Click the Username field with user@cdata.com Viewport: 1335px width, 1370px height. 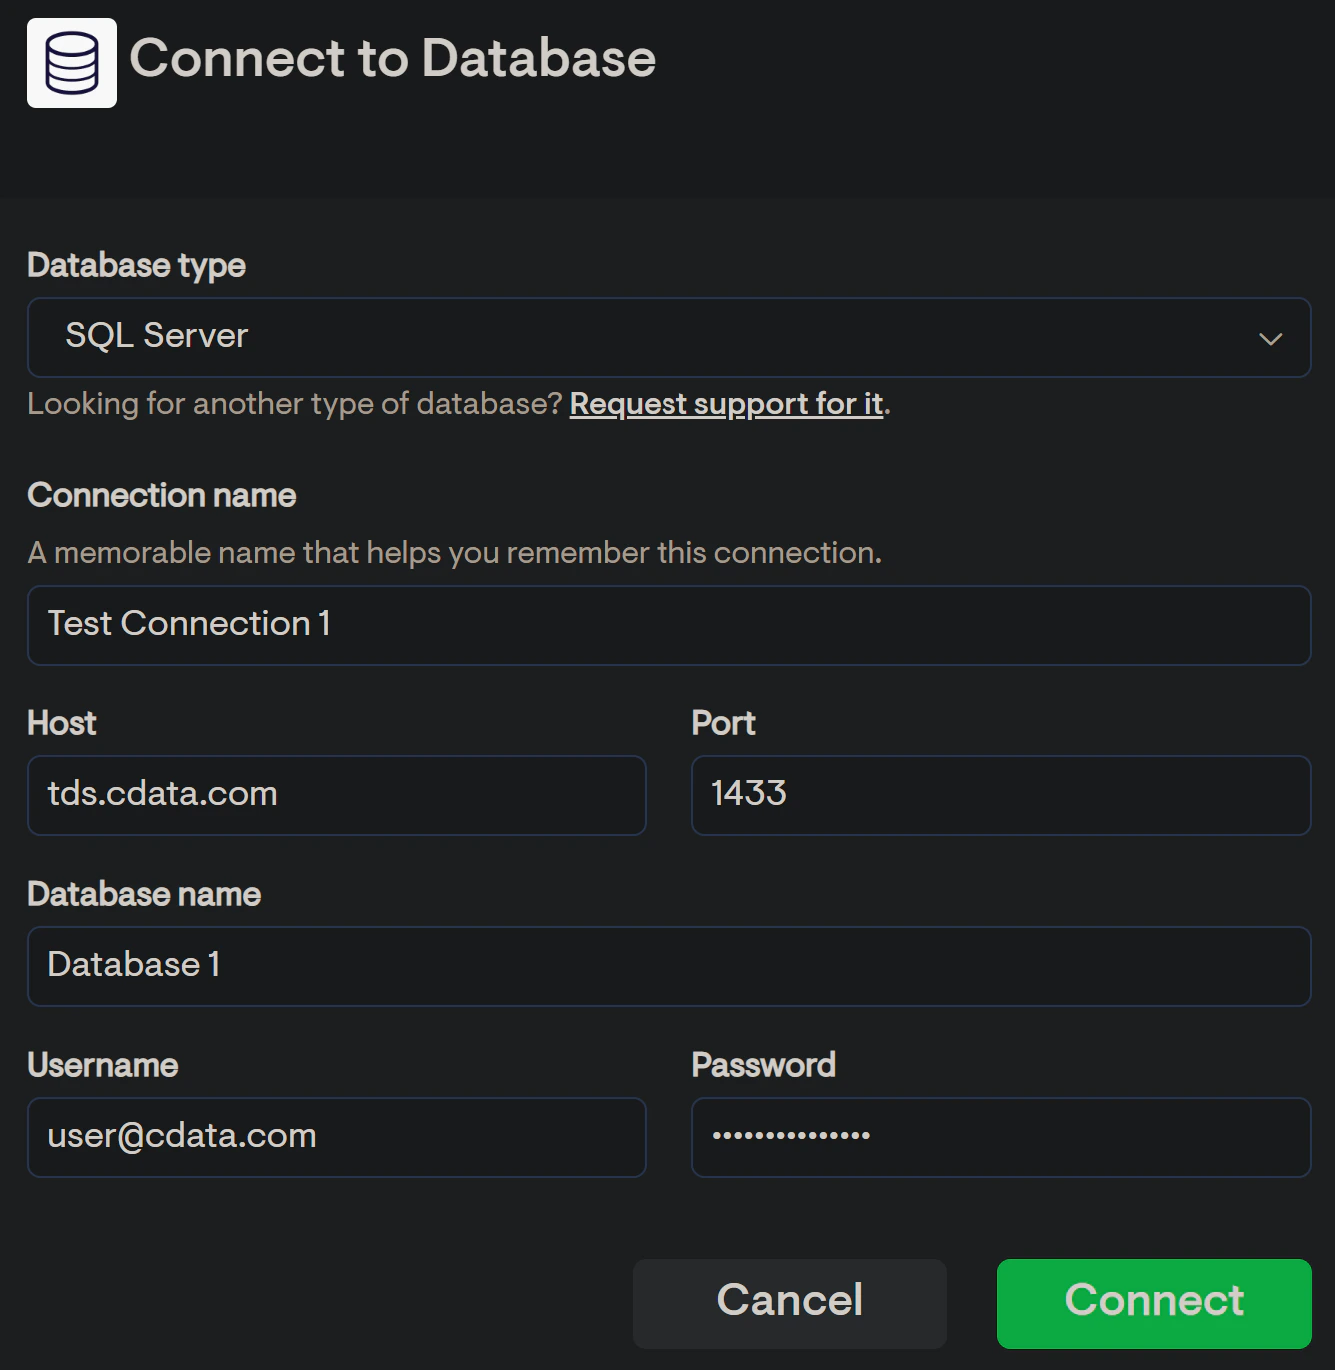pos(337,1137)
